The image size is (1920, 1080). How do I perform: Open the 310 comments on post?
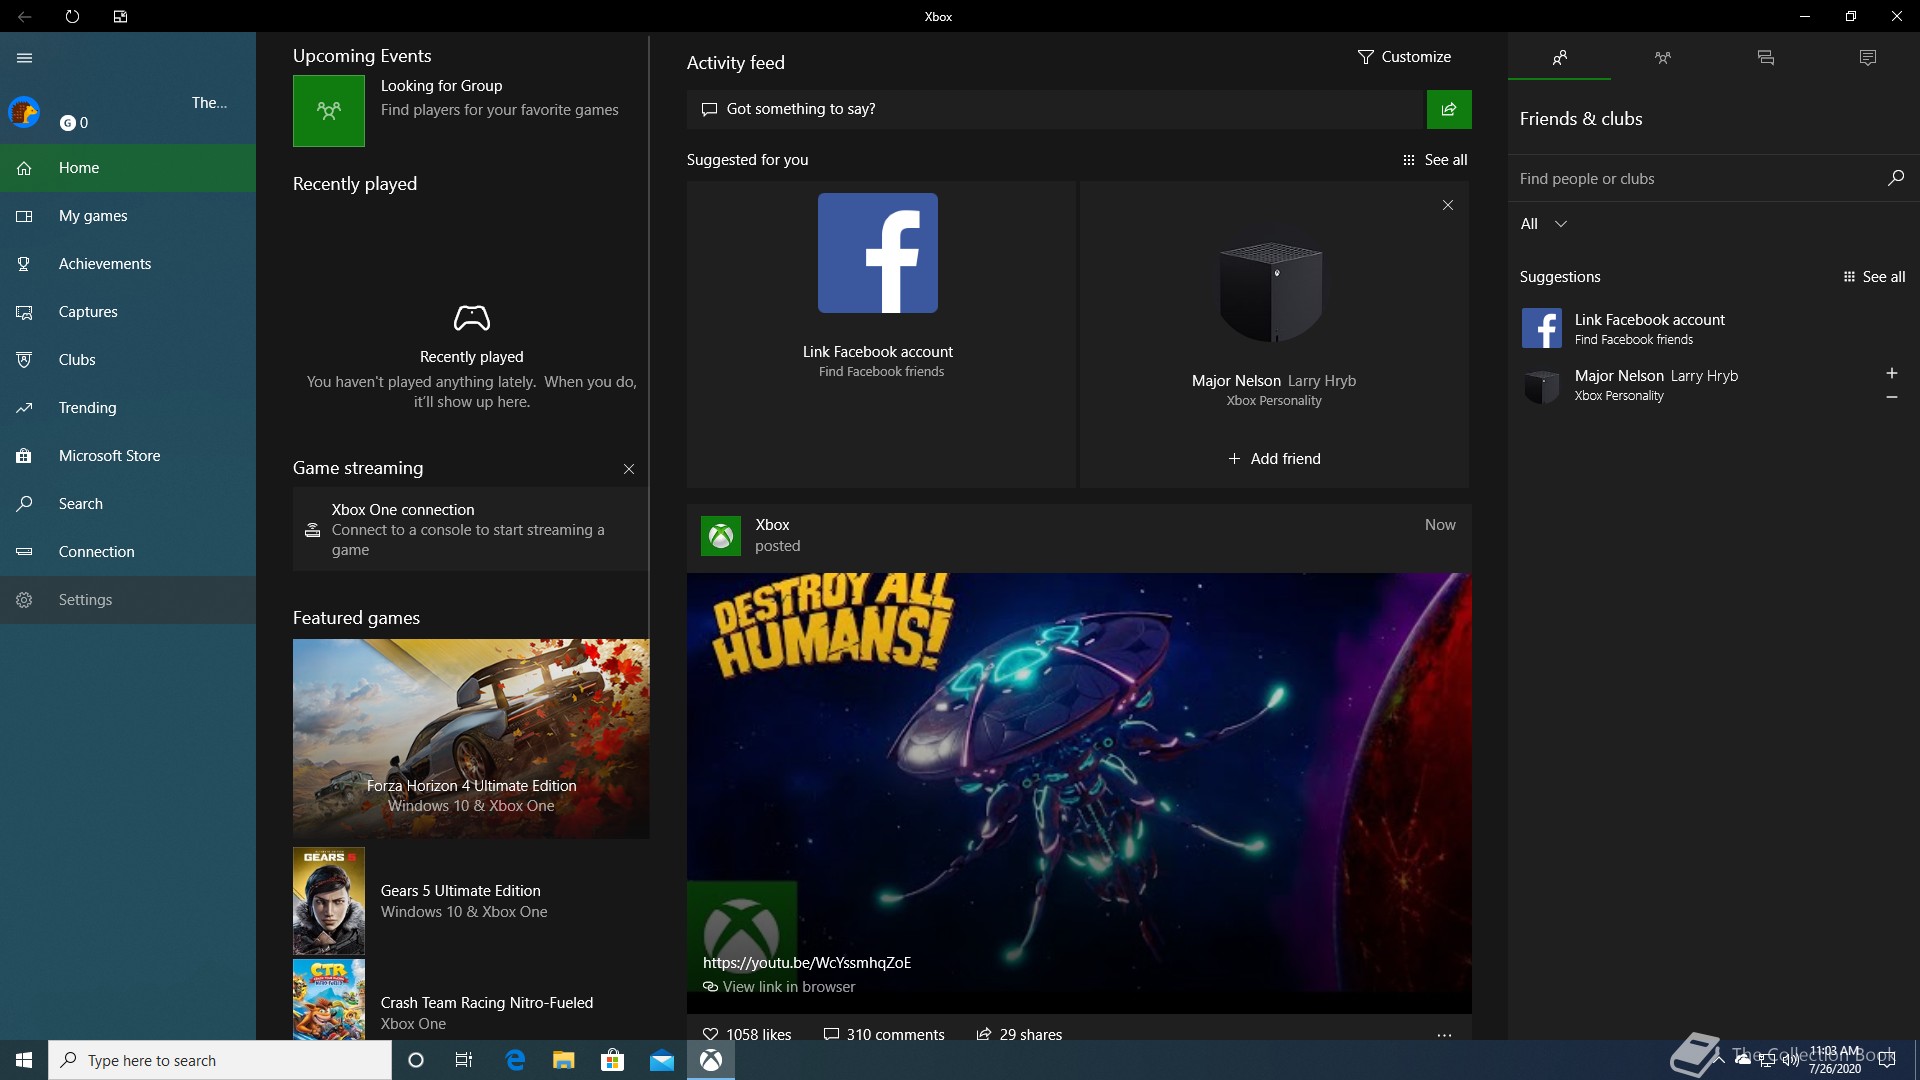pyautogui.click(x=884, y=1035)
